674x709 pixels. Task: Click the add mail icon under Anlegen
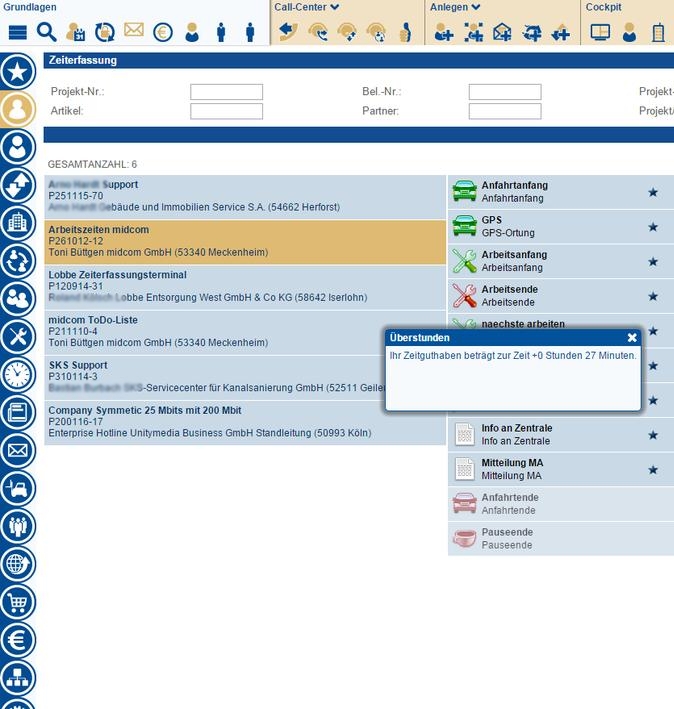pos(502,33)
